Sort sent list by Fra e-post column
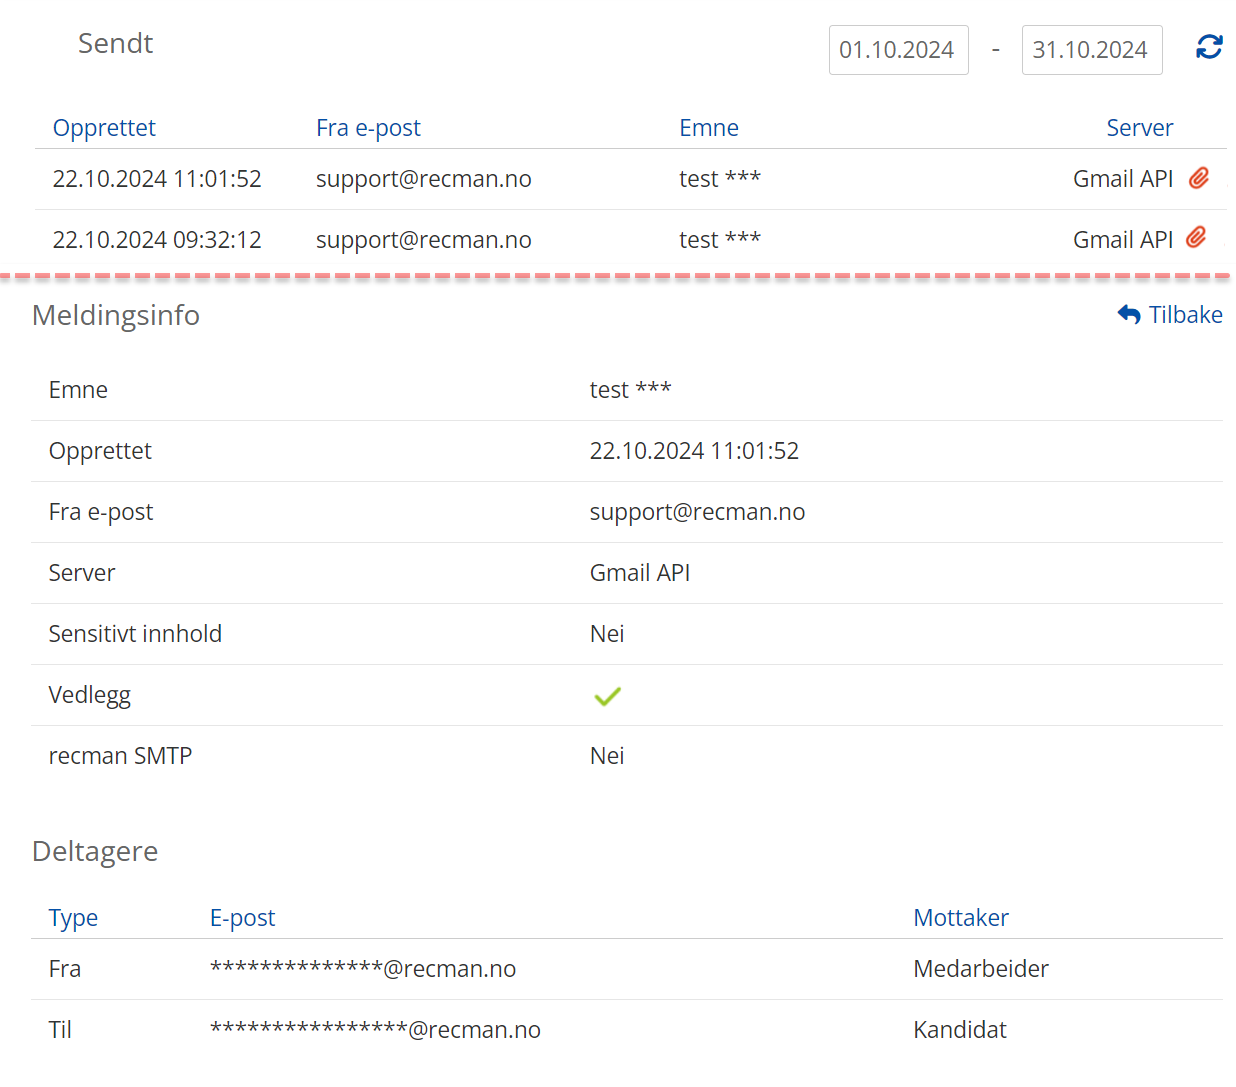The height and width of the screenshot is (1087, 1236). pyautogui.click(x=368, y=128)
